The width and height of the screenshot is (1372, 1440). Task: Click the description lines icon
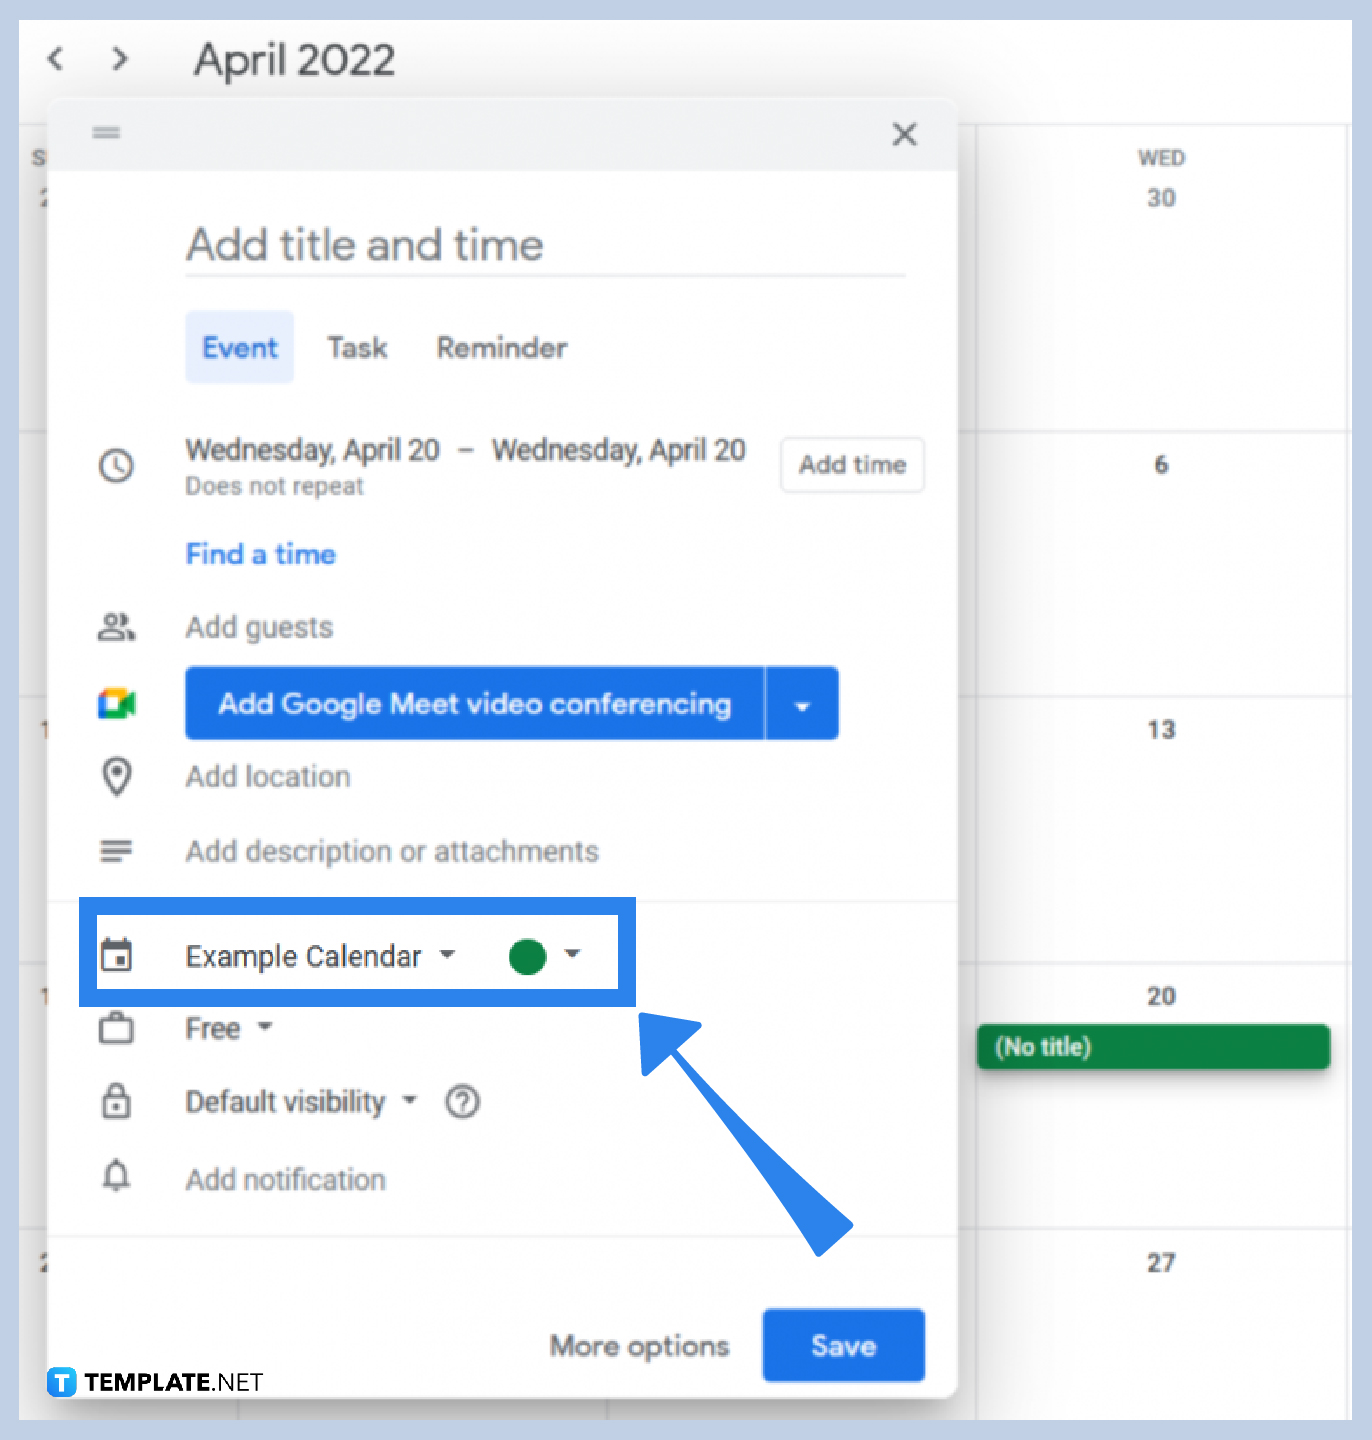pyautogui.click(x=117, y=850)
